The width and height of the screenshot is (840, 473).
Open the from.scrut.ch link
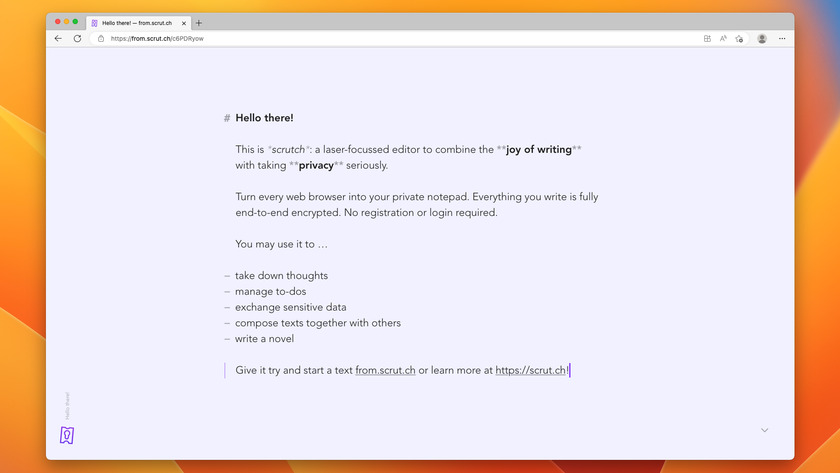(385, 370)
